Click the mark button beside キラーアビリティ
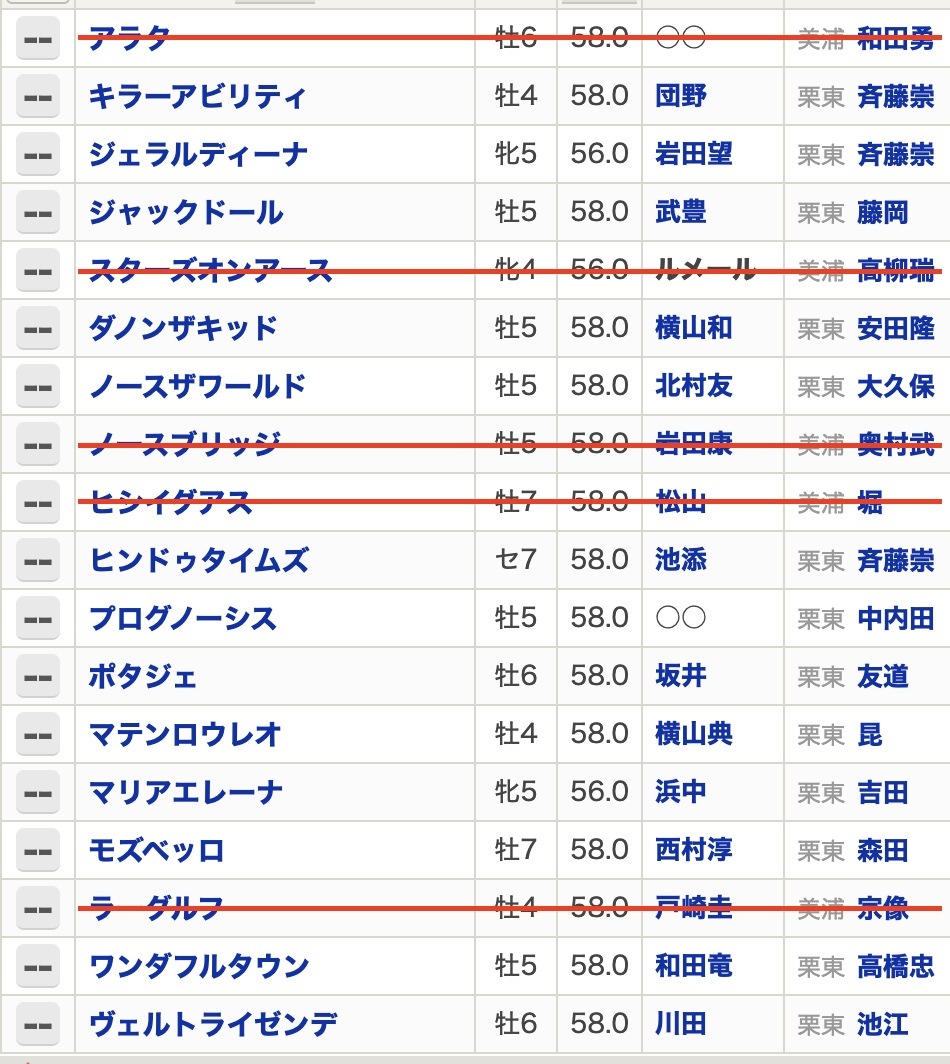The width and height of the screenshot is (950, 1064). (37, 97)
